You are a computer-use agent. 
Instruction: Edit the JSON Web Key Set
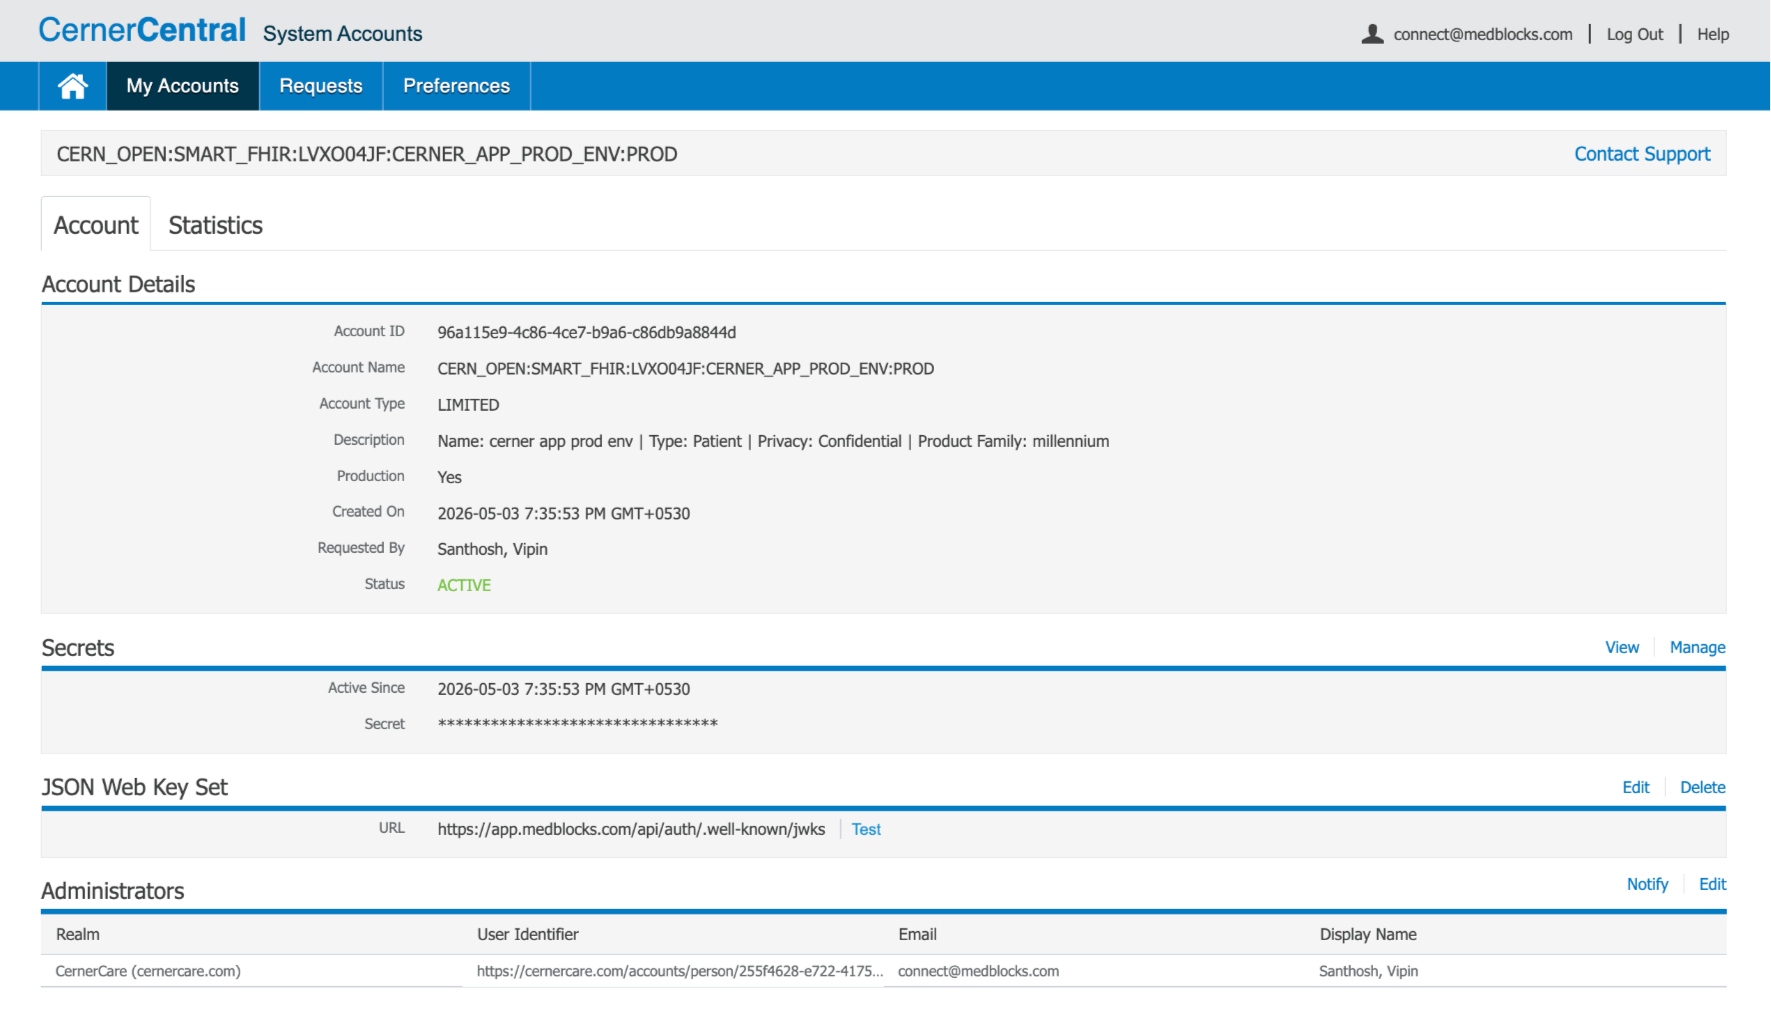coord(1636,787)
